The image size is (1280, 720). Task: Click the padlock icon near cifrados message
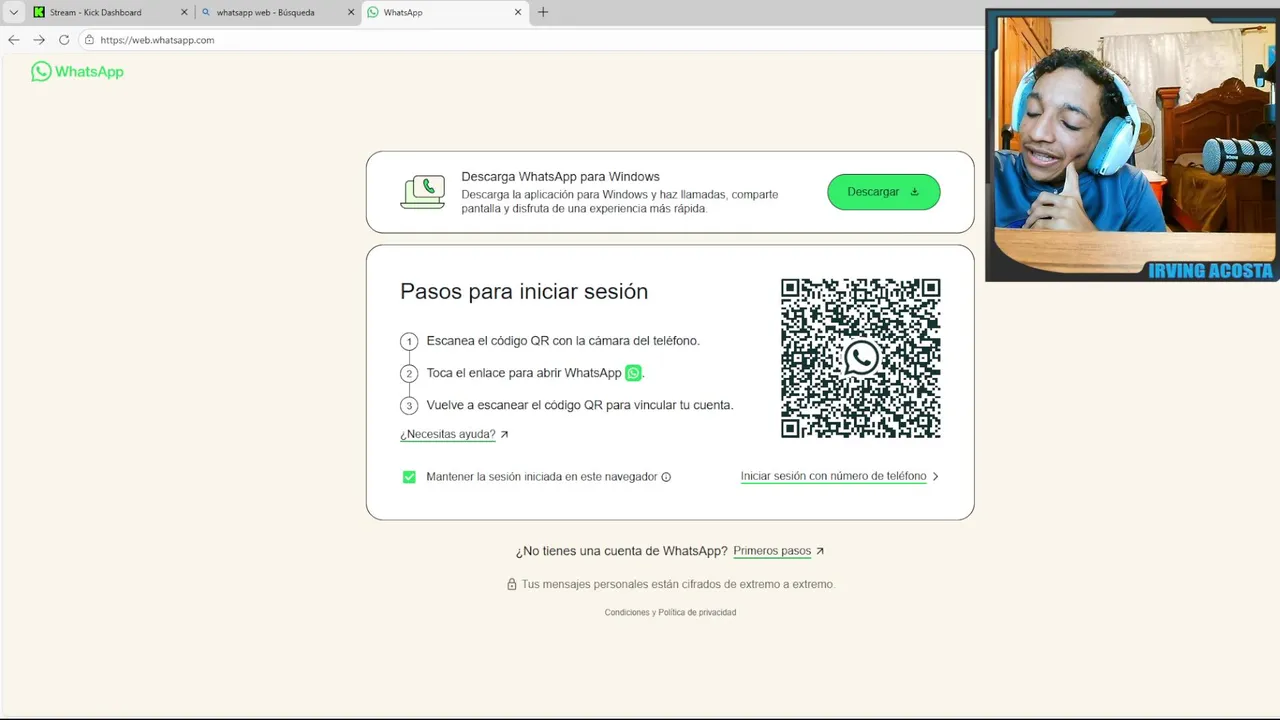click(x=512, y=584)
